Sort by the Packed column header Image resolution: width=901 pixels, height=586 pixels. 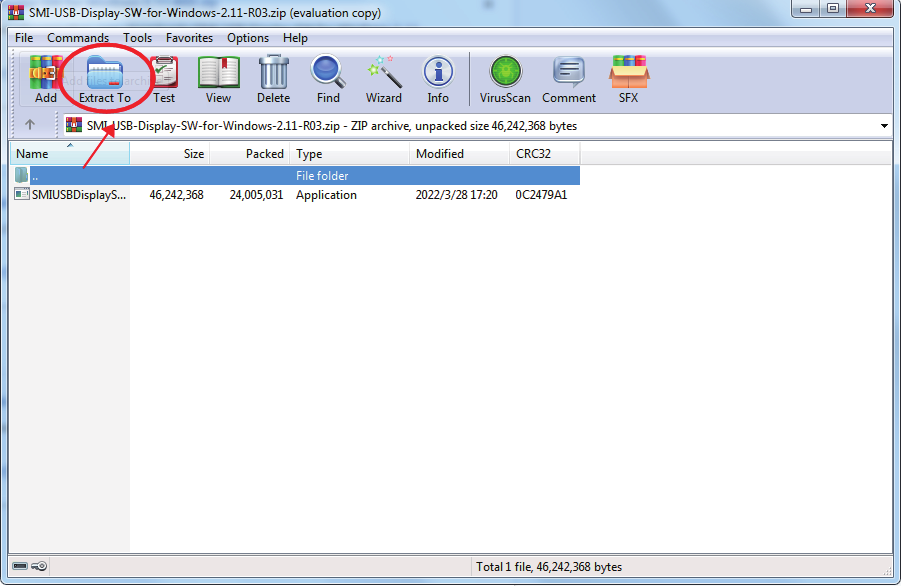point(249,153)
